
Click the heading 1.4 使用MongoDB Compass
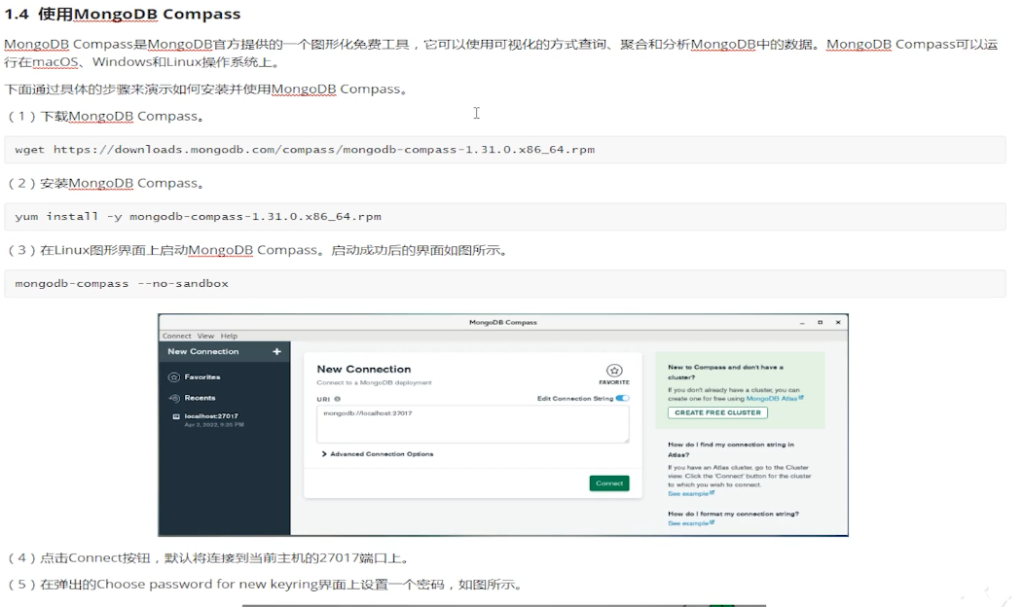122,14
